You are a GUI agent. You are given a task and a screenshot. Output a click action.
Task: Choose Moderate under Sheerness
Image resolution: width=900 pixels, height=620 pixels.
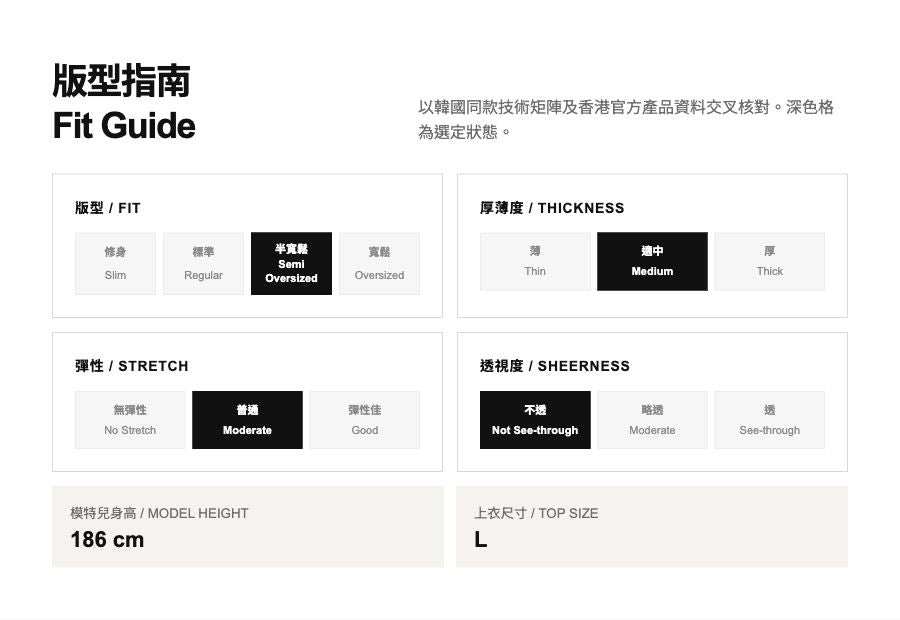[x=652, y=420]
